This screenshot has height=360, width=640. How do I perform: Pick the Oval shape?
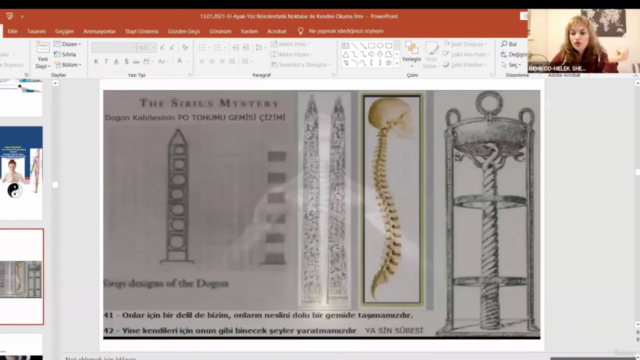point(380,45)
